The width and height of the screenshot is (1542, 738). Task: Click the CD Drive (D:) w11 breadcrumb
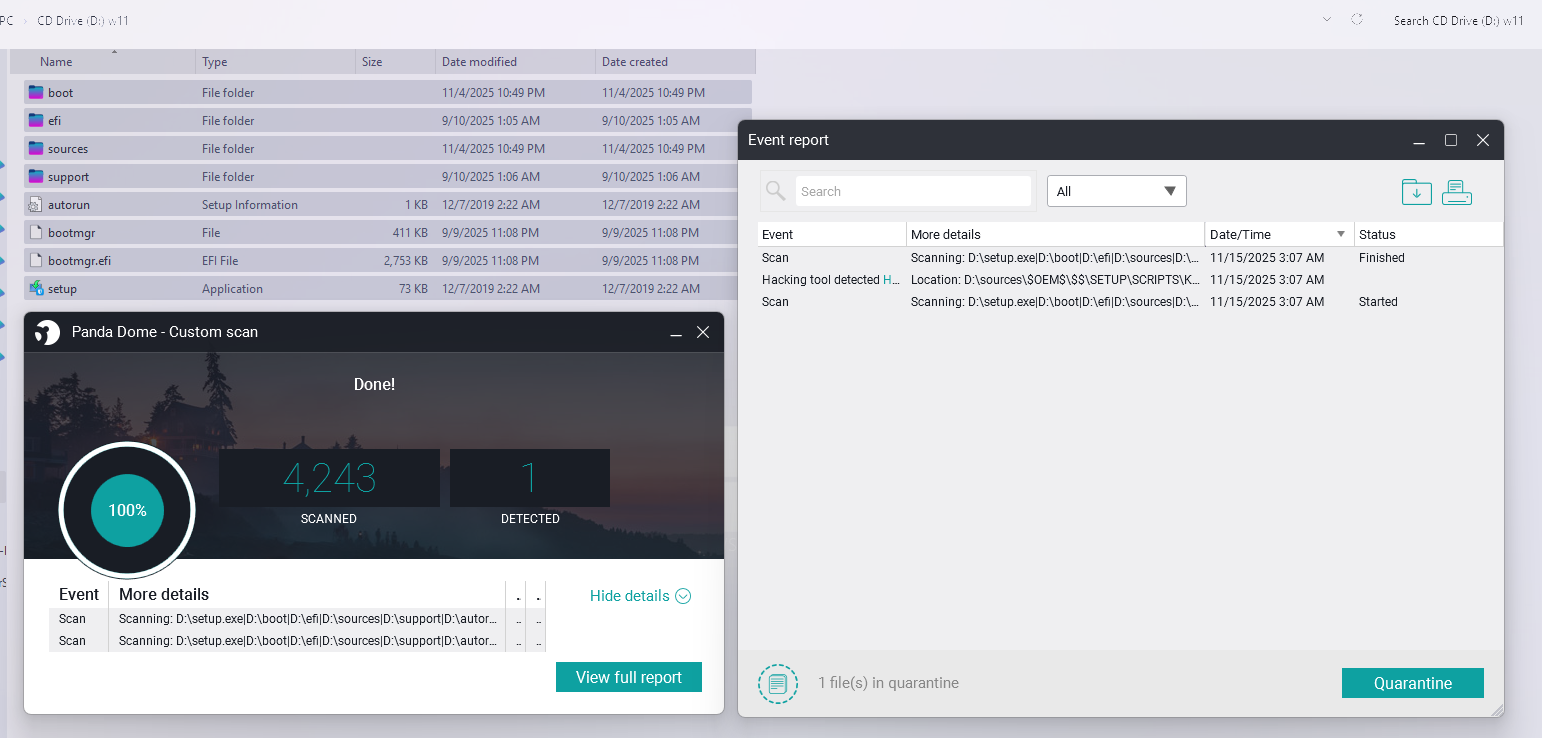coord(83,21)
